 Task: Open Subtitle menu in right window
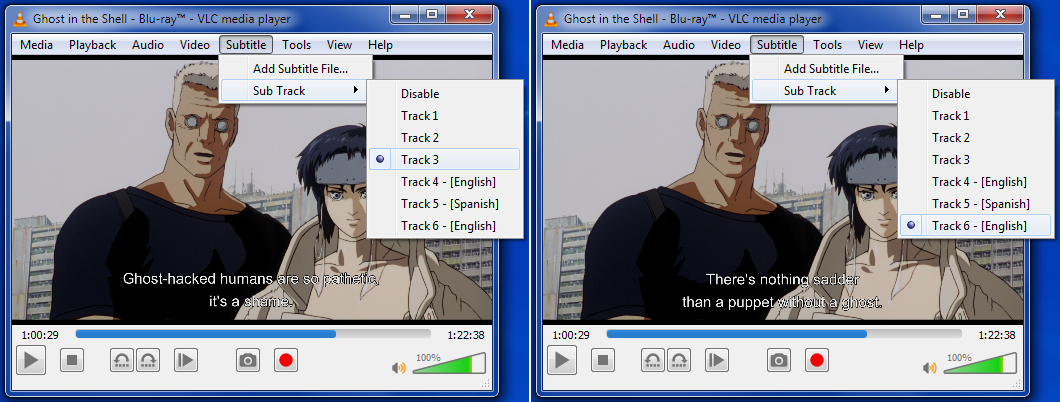777,45
